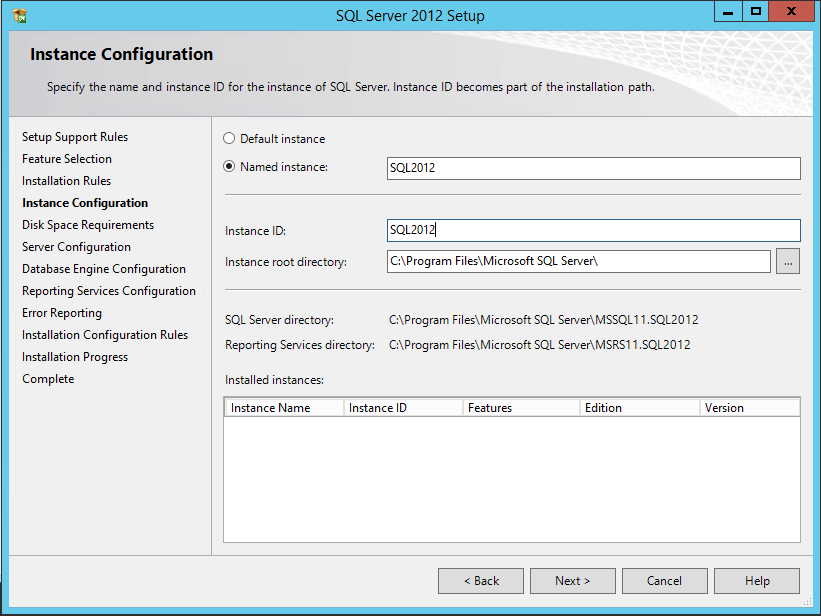Select Instance Configuration step in sidebar
The width and height of the screenshot is (821, 616).
point(85,203)
